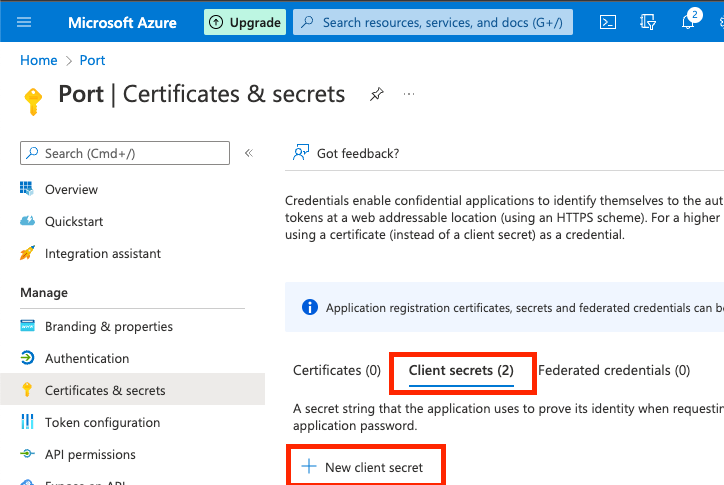
Task: Pin the Certificates & secrets page
Action: tap(376, 94)
